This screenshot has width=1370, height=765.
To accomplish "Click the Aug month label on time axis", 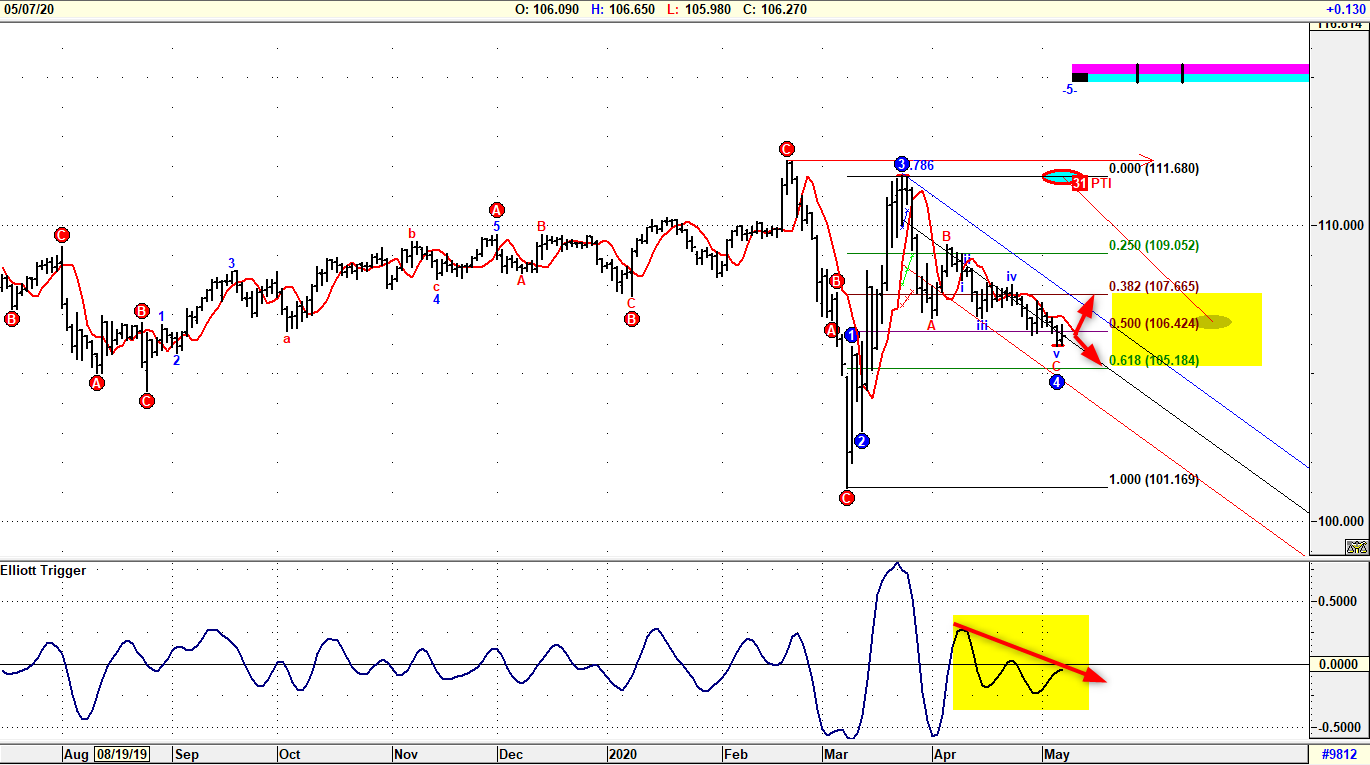I will 76,754.
